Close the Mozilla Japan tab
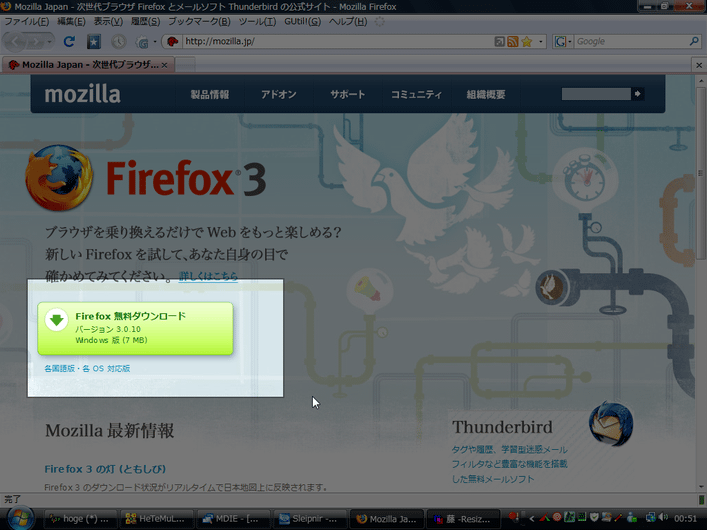 165,65
